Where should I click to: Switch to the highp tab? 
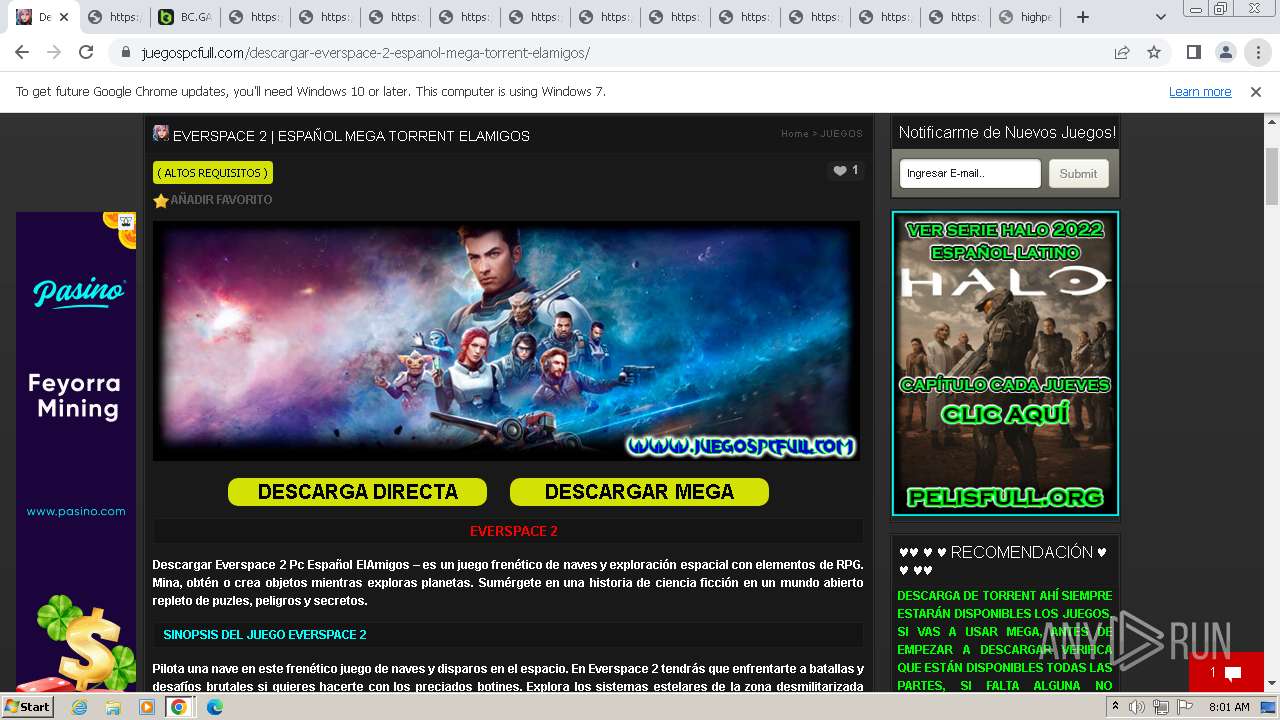[x=1025, y=17]
